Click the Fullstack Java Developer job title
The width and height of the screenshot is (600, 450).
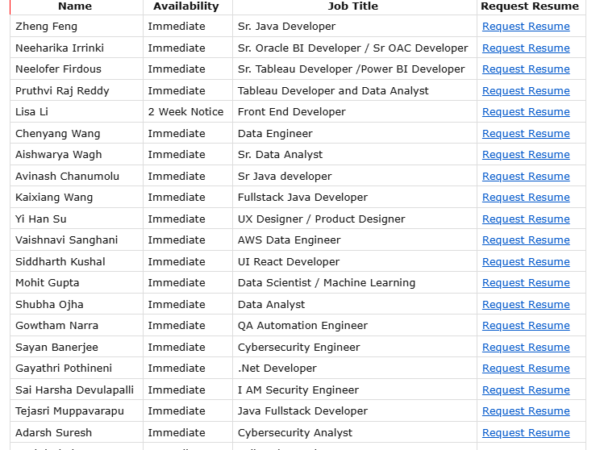[x=303, y=197]
